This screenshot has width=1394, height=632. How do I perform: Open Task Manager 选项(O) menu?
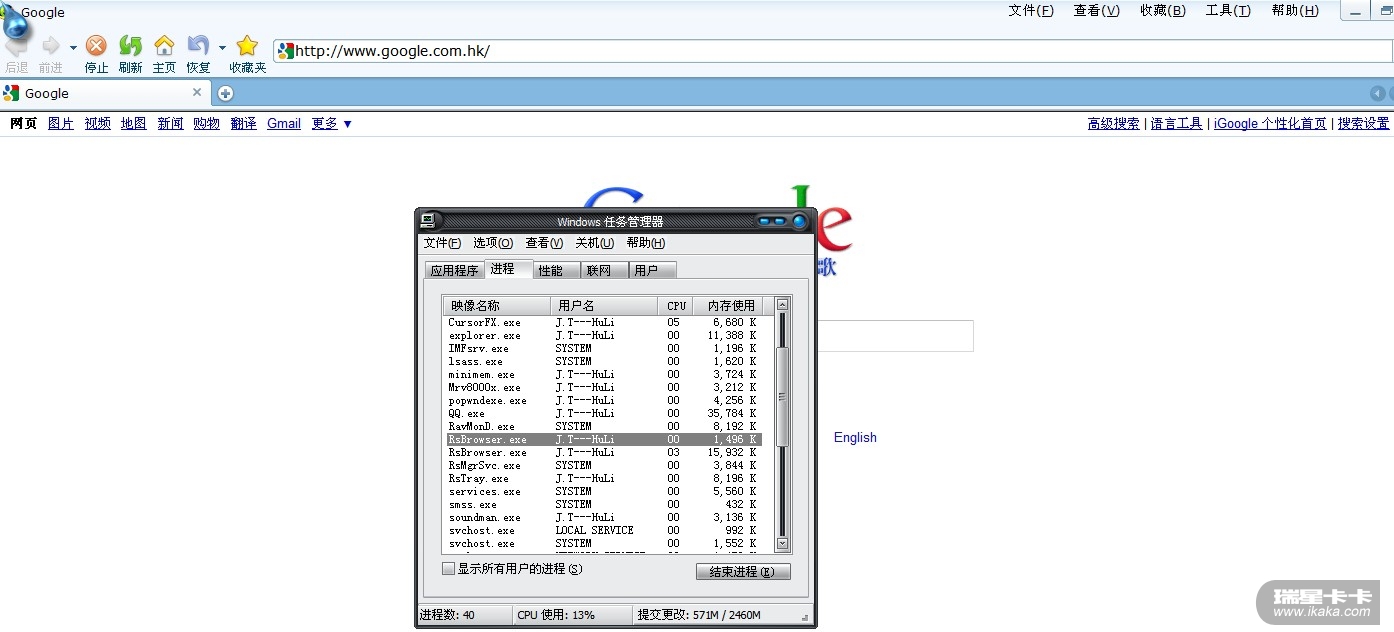(493, 243)
